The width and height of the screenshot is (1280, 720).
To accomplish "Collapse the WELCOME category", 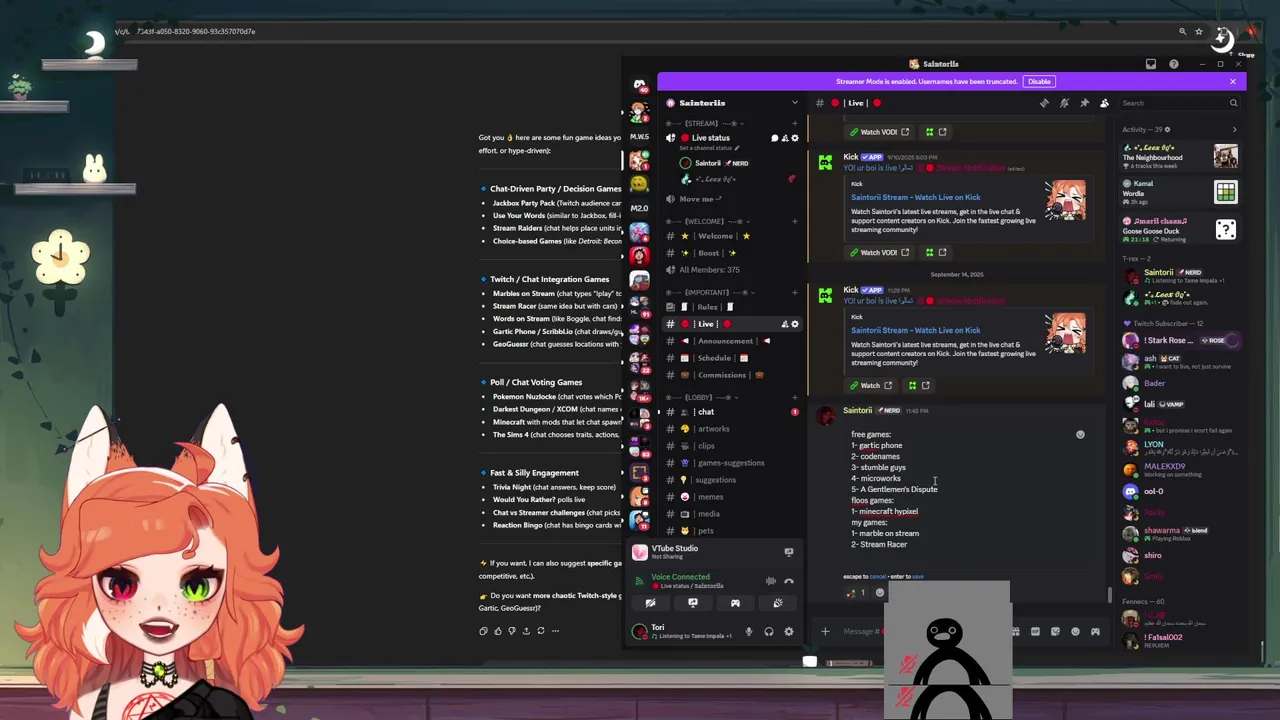I will (x=708, y=221).
